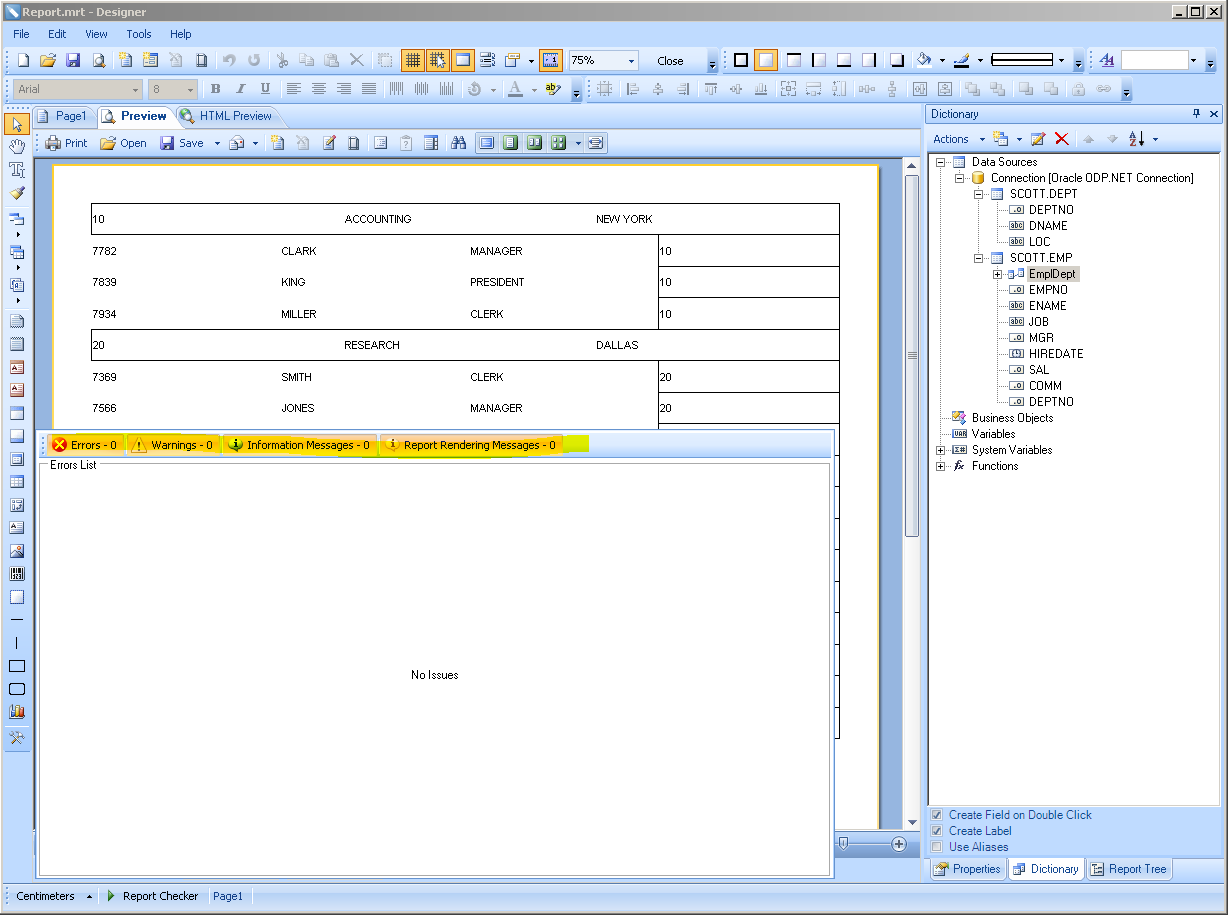
Task: Select the Rounded Rectangle shape in the toolbox
Action: point(17,689)
